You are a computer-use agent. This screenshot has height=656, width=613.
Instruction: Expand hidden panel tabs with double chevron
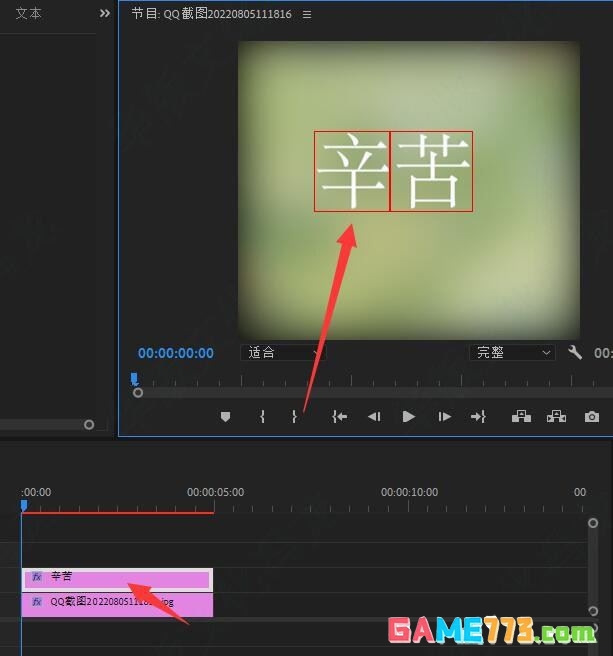click(105, 13)
